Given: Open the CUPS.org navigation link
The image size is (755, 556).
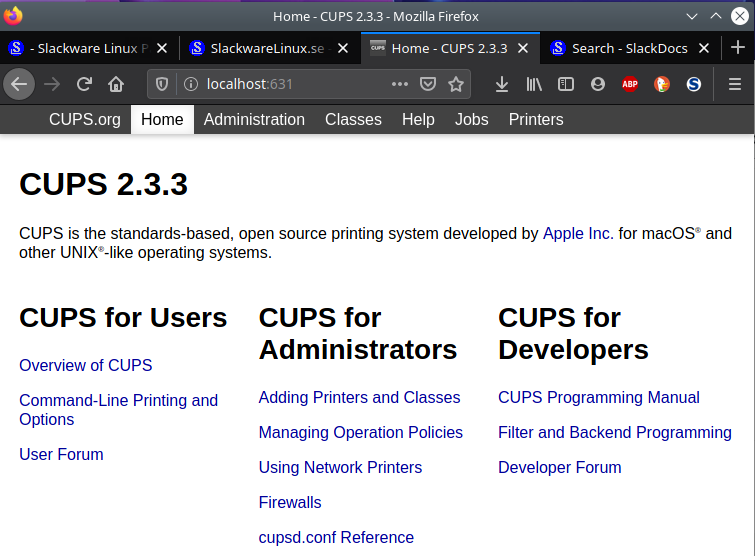Looking at the screenshot, I should (85, 119).
